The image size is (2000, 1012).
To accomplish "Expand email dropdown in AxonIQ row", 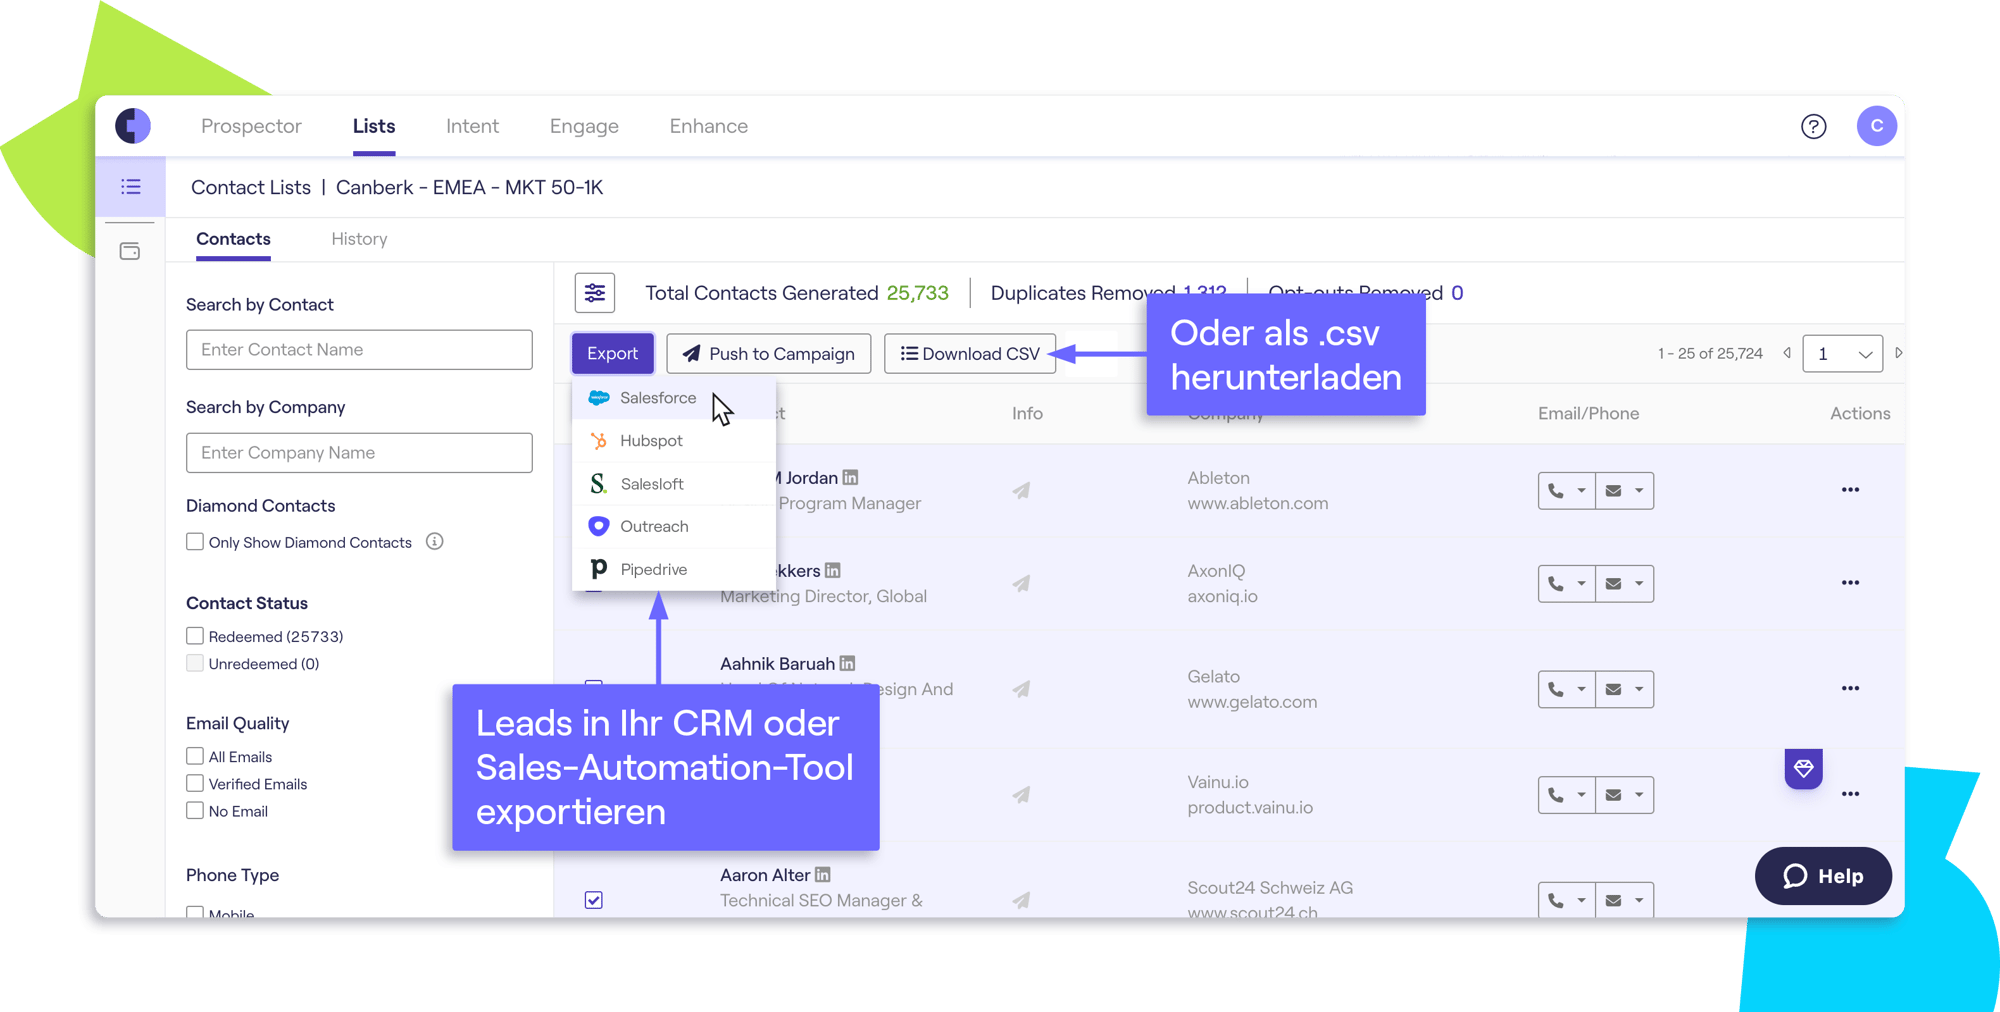I will click(x=1639, y=584).
